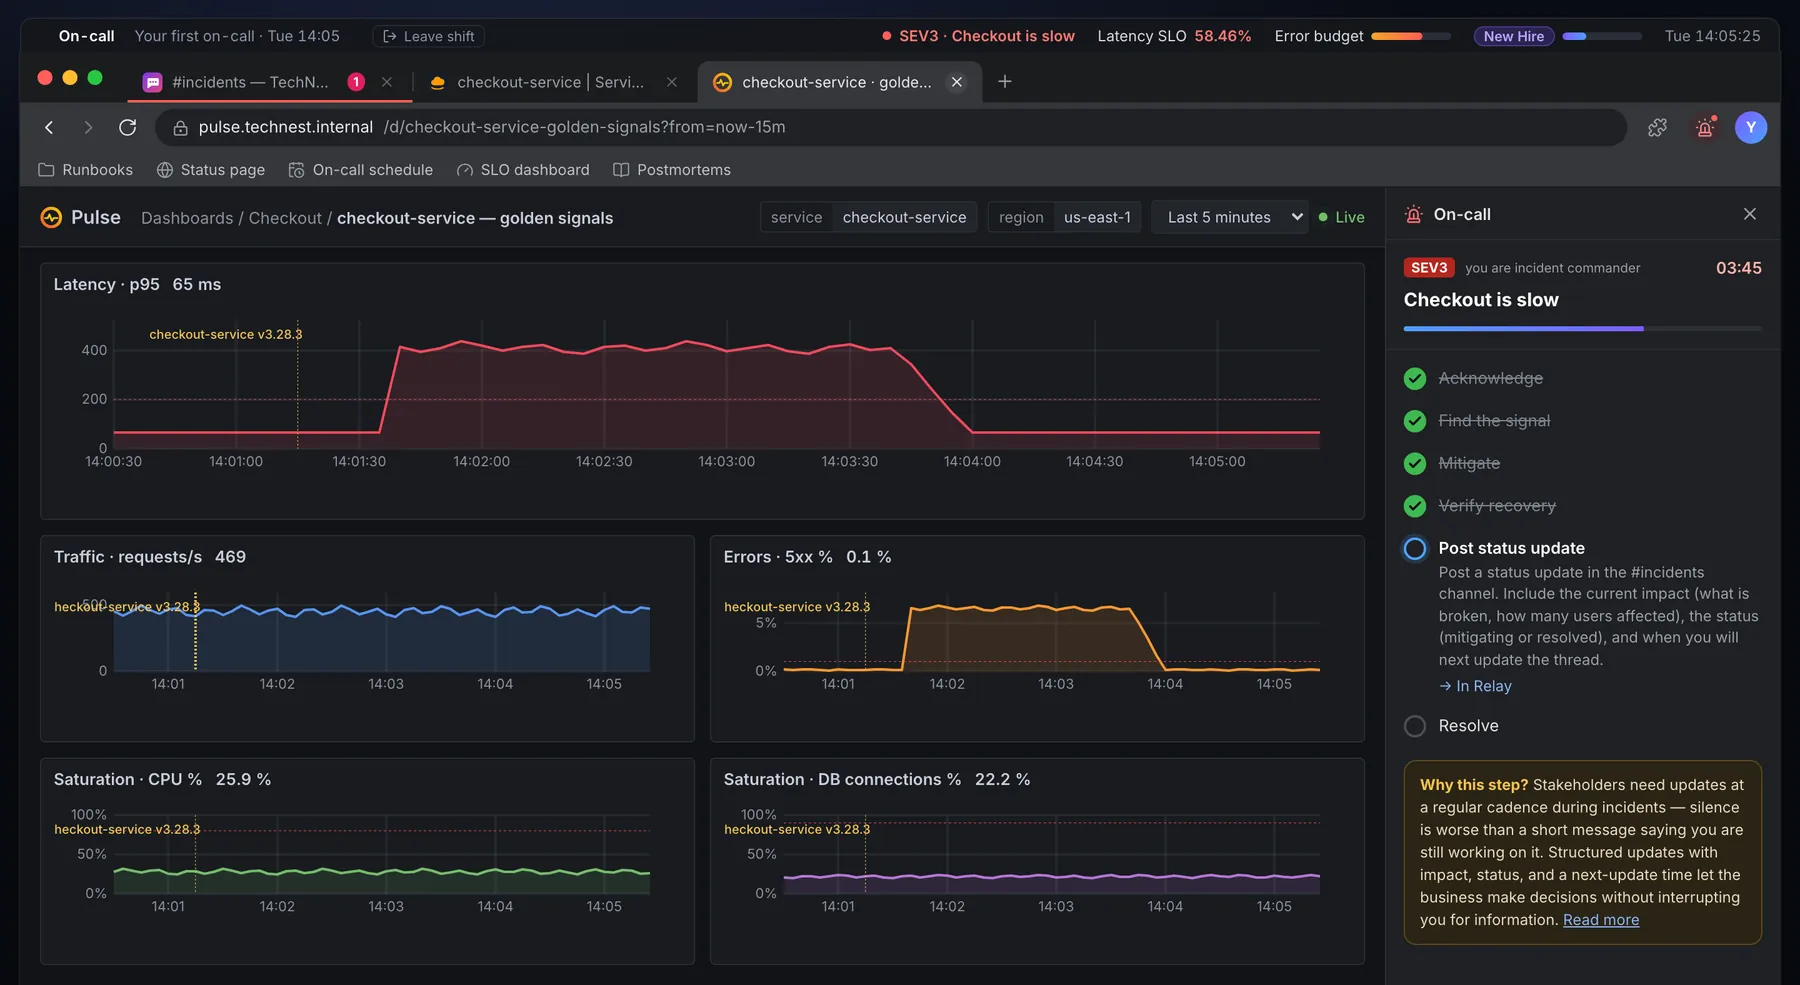Open a new browser tab with plus
Viewport: 1800px width, 985px height.
1005,82
